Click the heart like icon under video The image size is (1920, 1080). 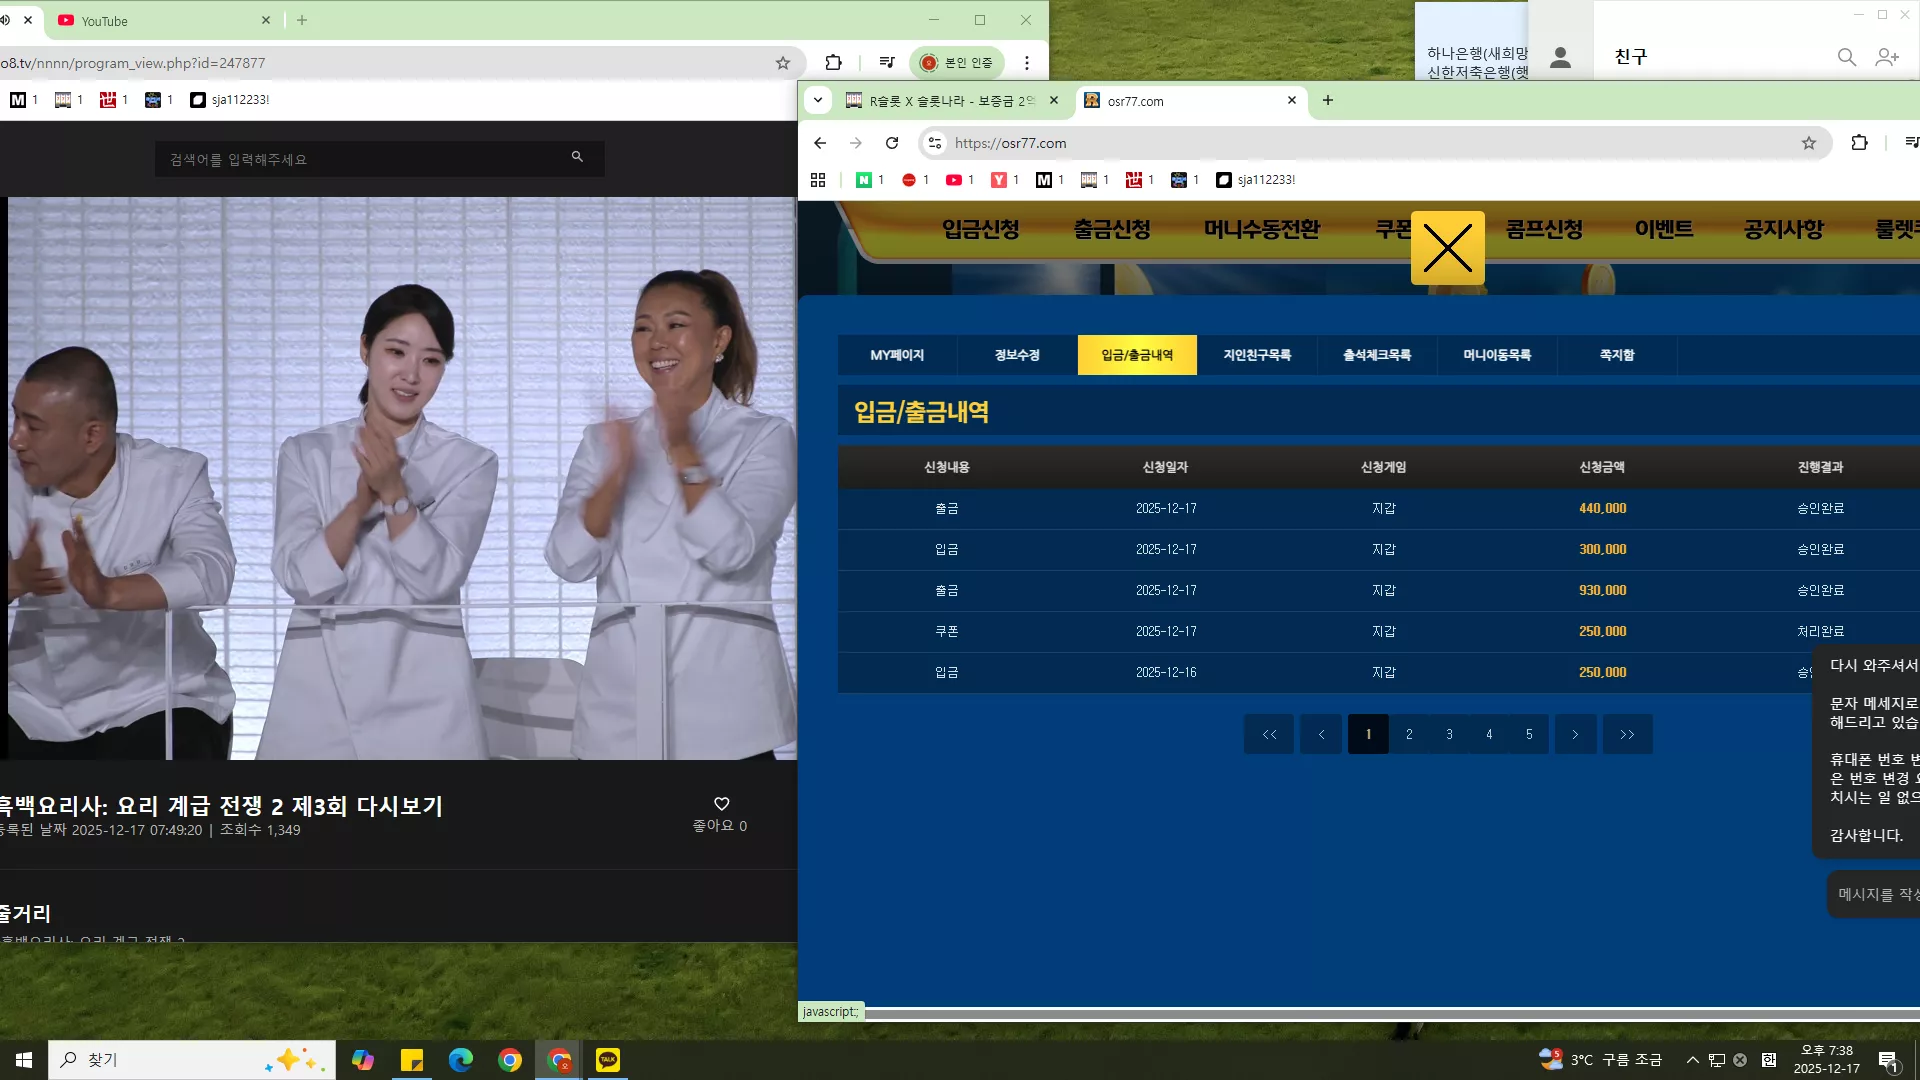[721, 804]
